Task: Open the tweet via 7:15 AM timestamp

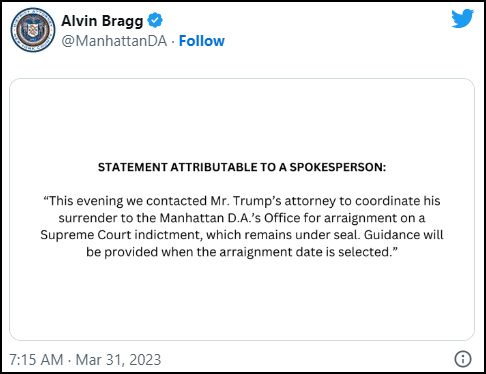Action: (36, 360)
